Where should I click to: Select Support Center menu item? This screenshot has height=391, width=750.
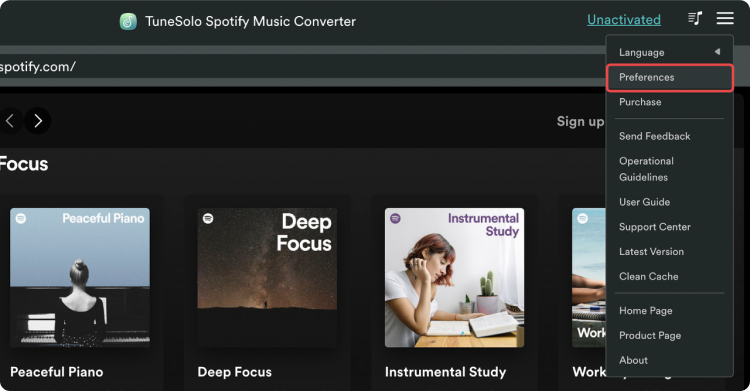[669, 227]
